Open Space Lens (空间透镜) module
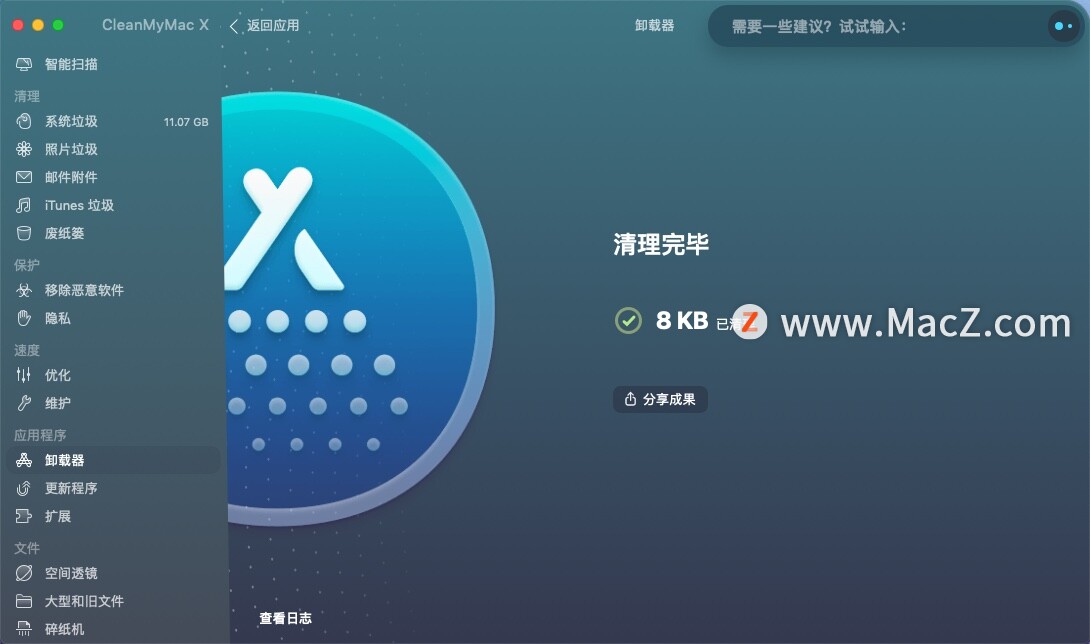 [x=113, y=573]
